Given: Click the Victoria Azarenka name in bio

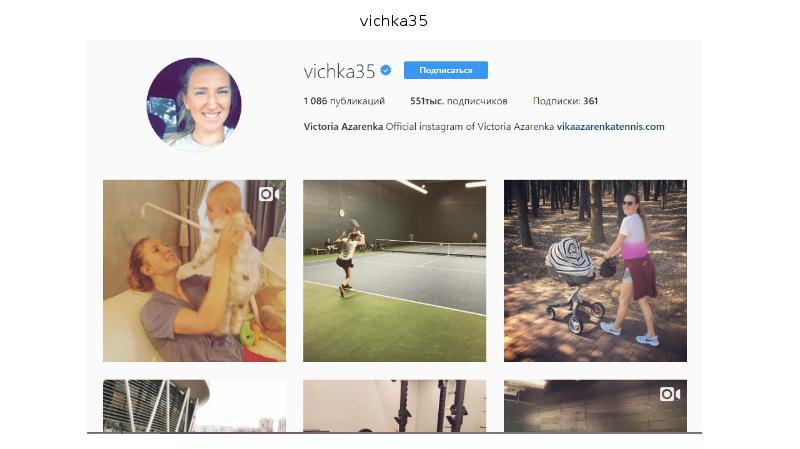Looking at the screenshot, I should (343, 127).
